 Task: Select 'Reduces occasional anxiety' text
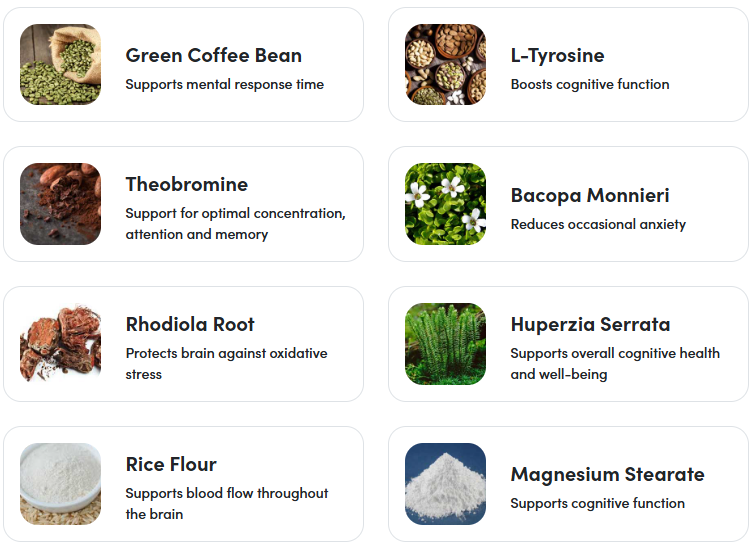598,224
